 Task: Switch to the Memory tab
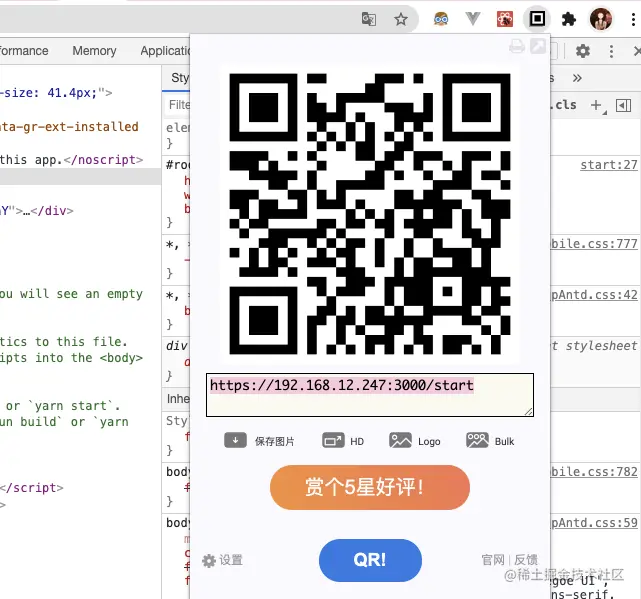(x=94, y=51)
